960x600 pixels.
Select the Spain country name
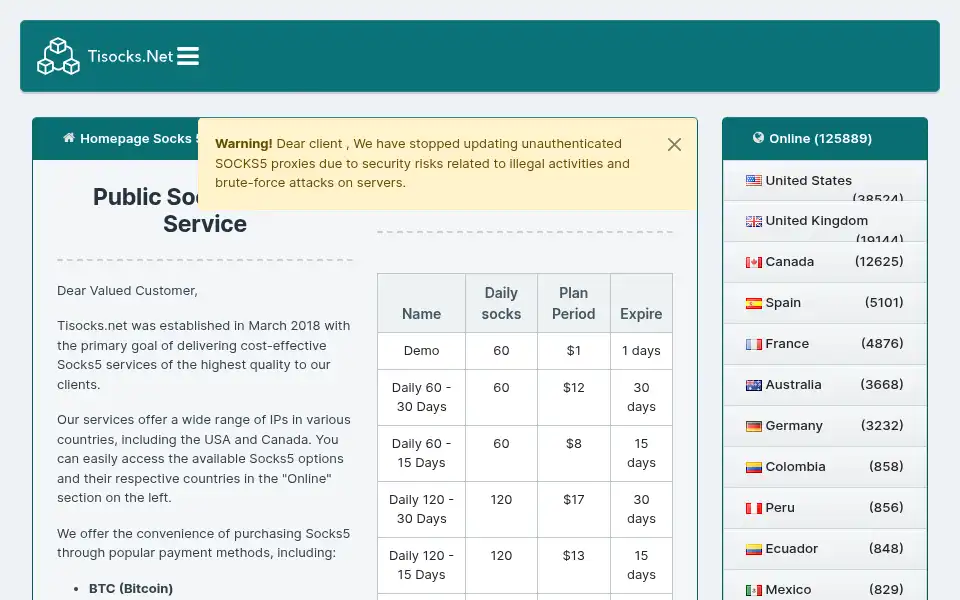click(783, 302)
